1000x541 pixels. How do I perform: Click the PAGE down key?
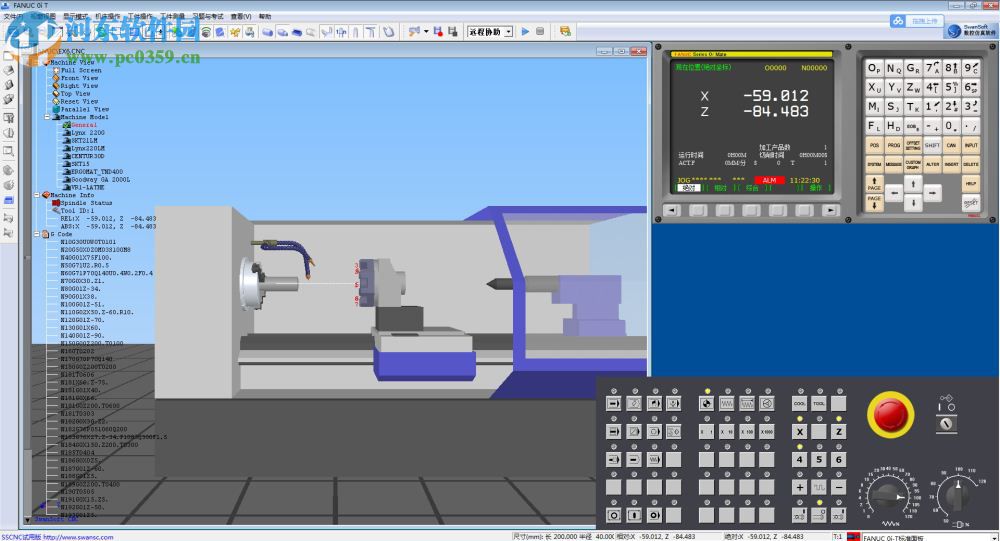[874, 203]
